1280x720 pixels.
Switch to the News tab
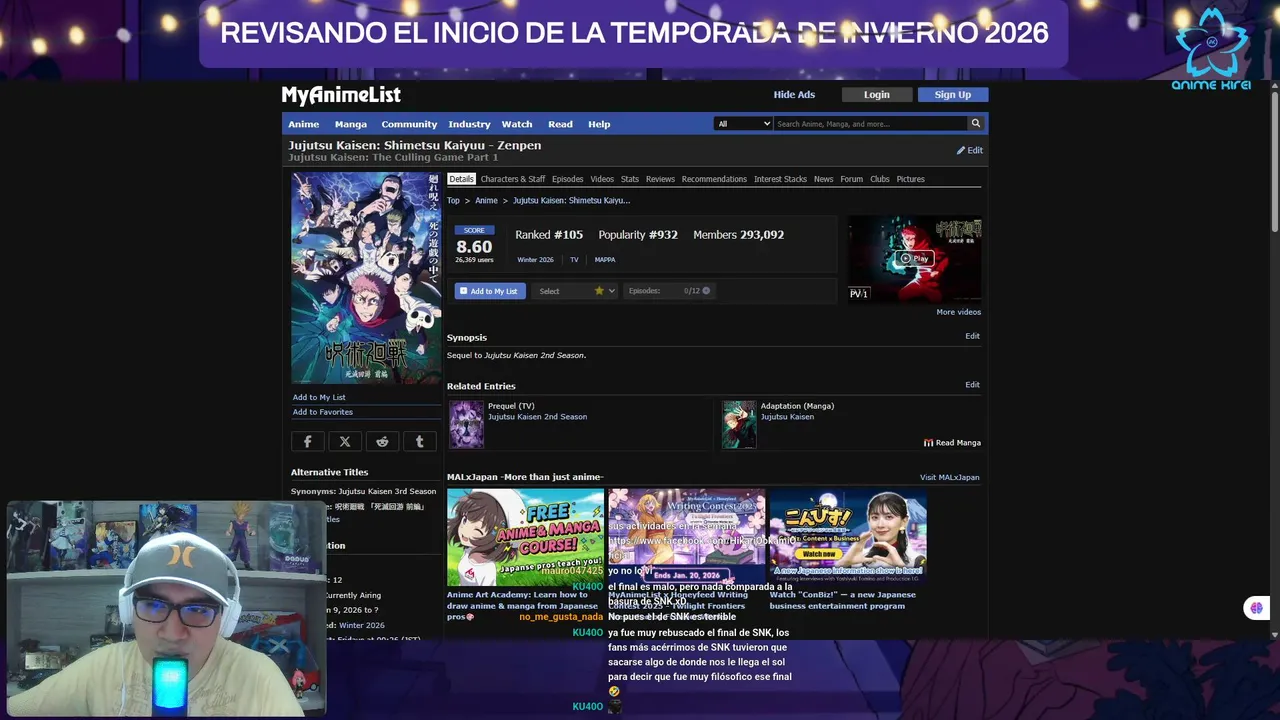click(823, 179)
